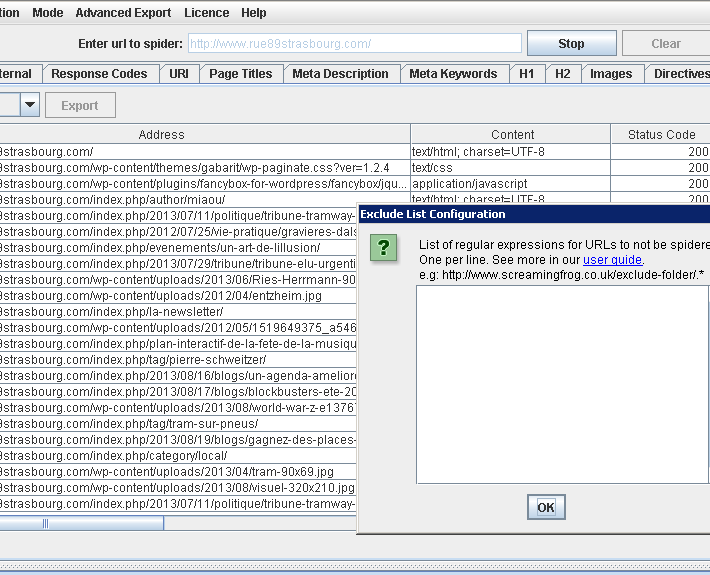Click the URL to spider input field
This screenshot has width=710, height=575.
(x=354, y=44)
